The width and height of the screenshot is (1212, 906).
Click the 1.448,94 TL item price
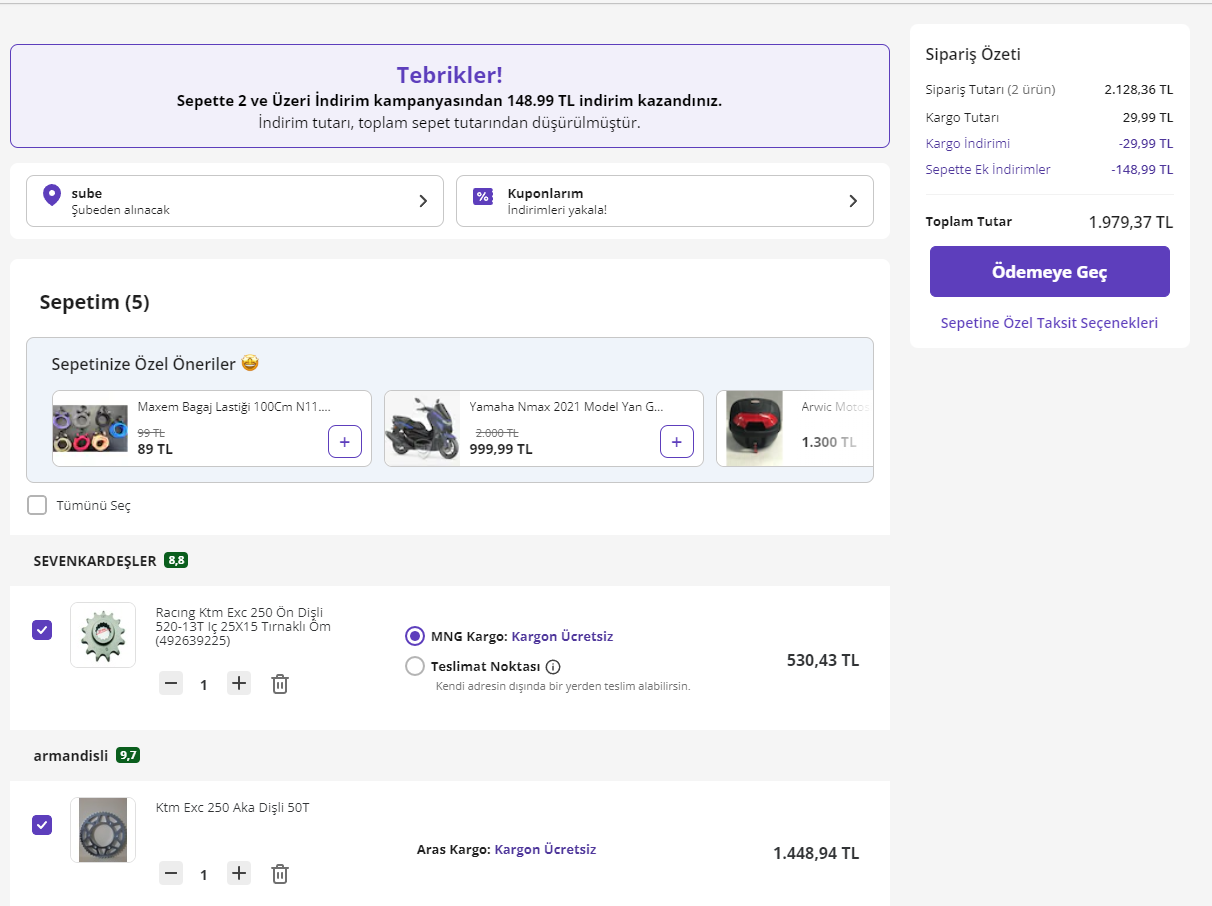point(816,853)
